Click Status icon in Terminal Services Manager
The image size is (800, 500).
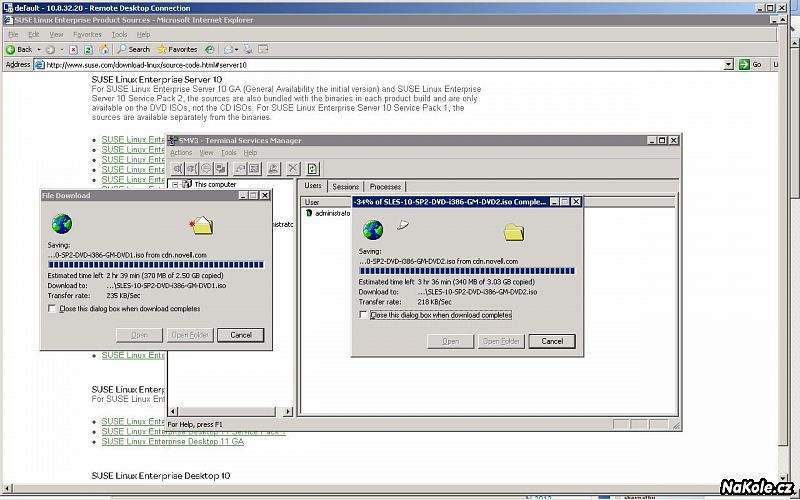(255, 168)
